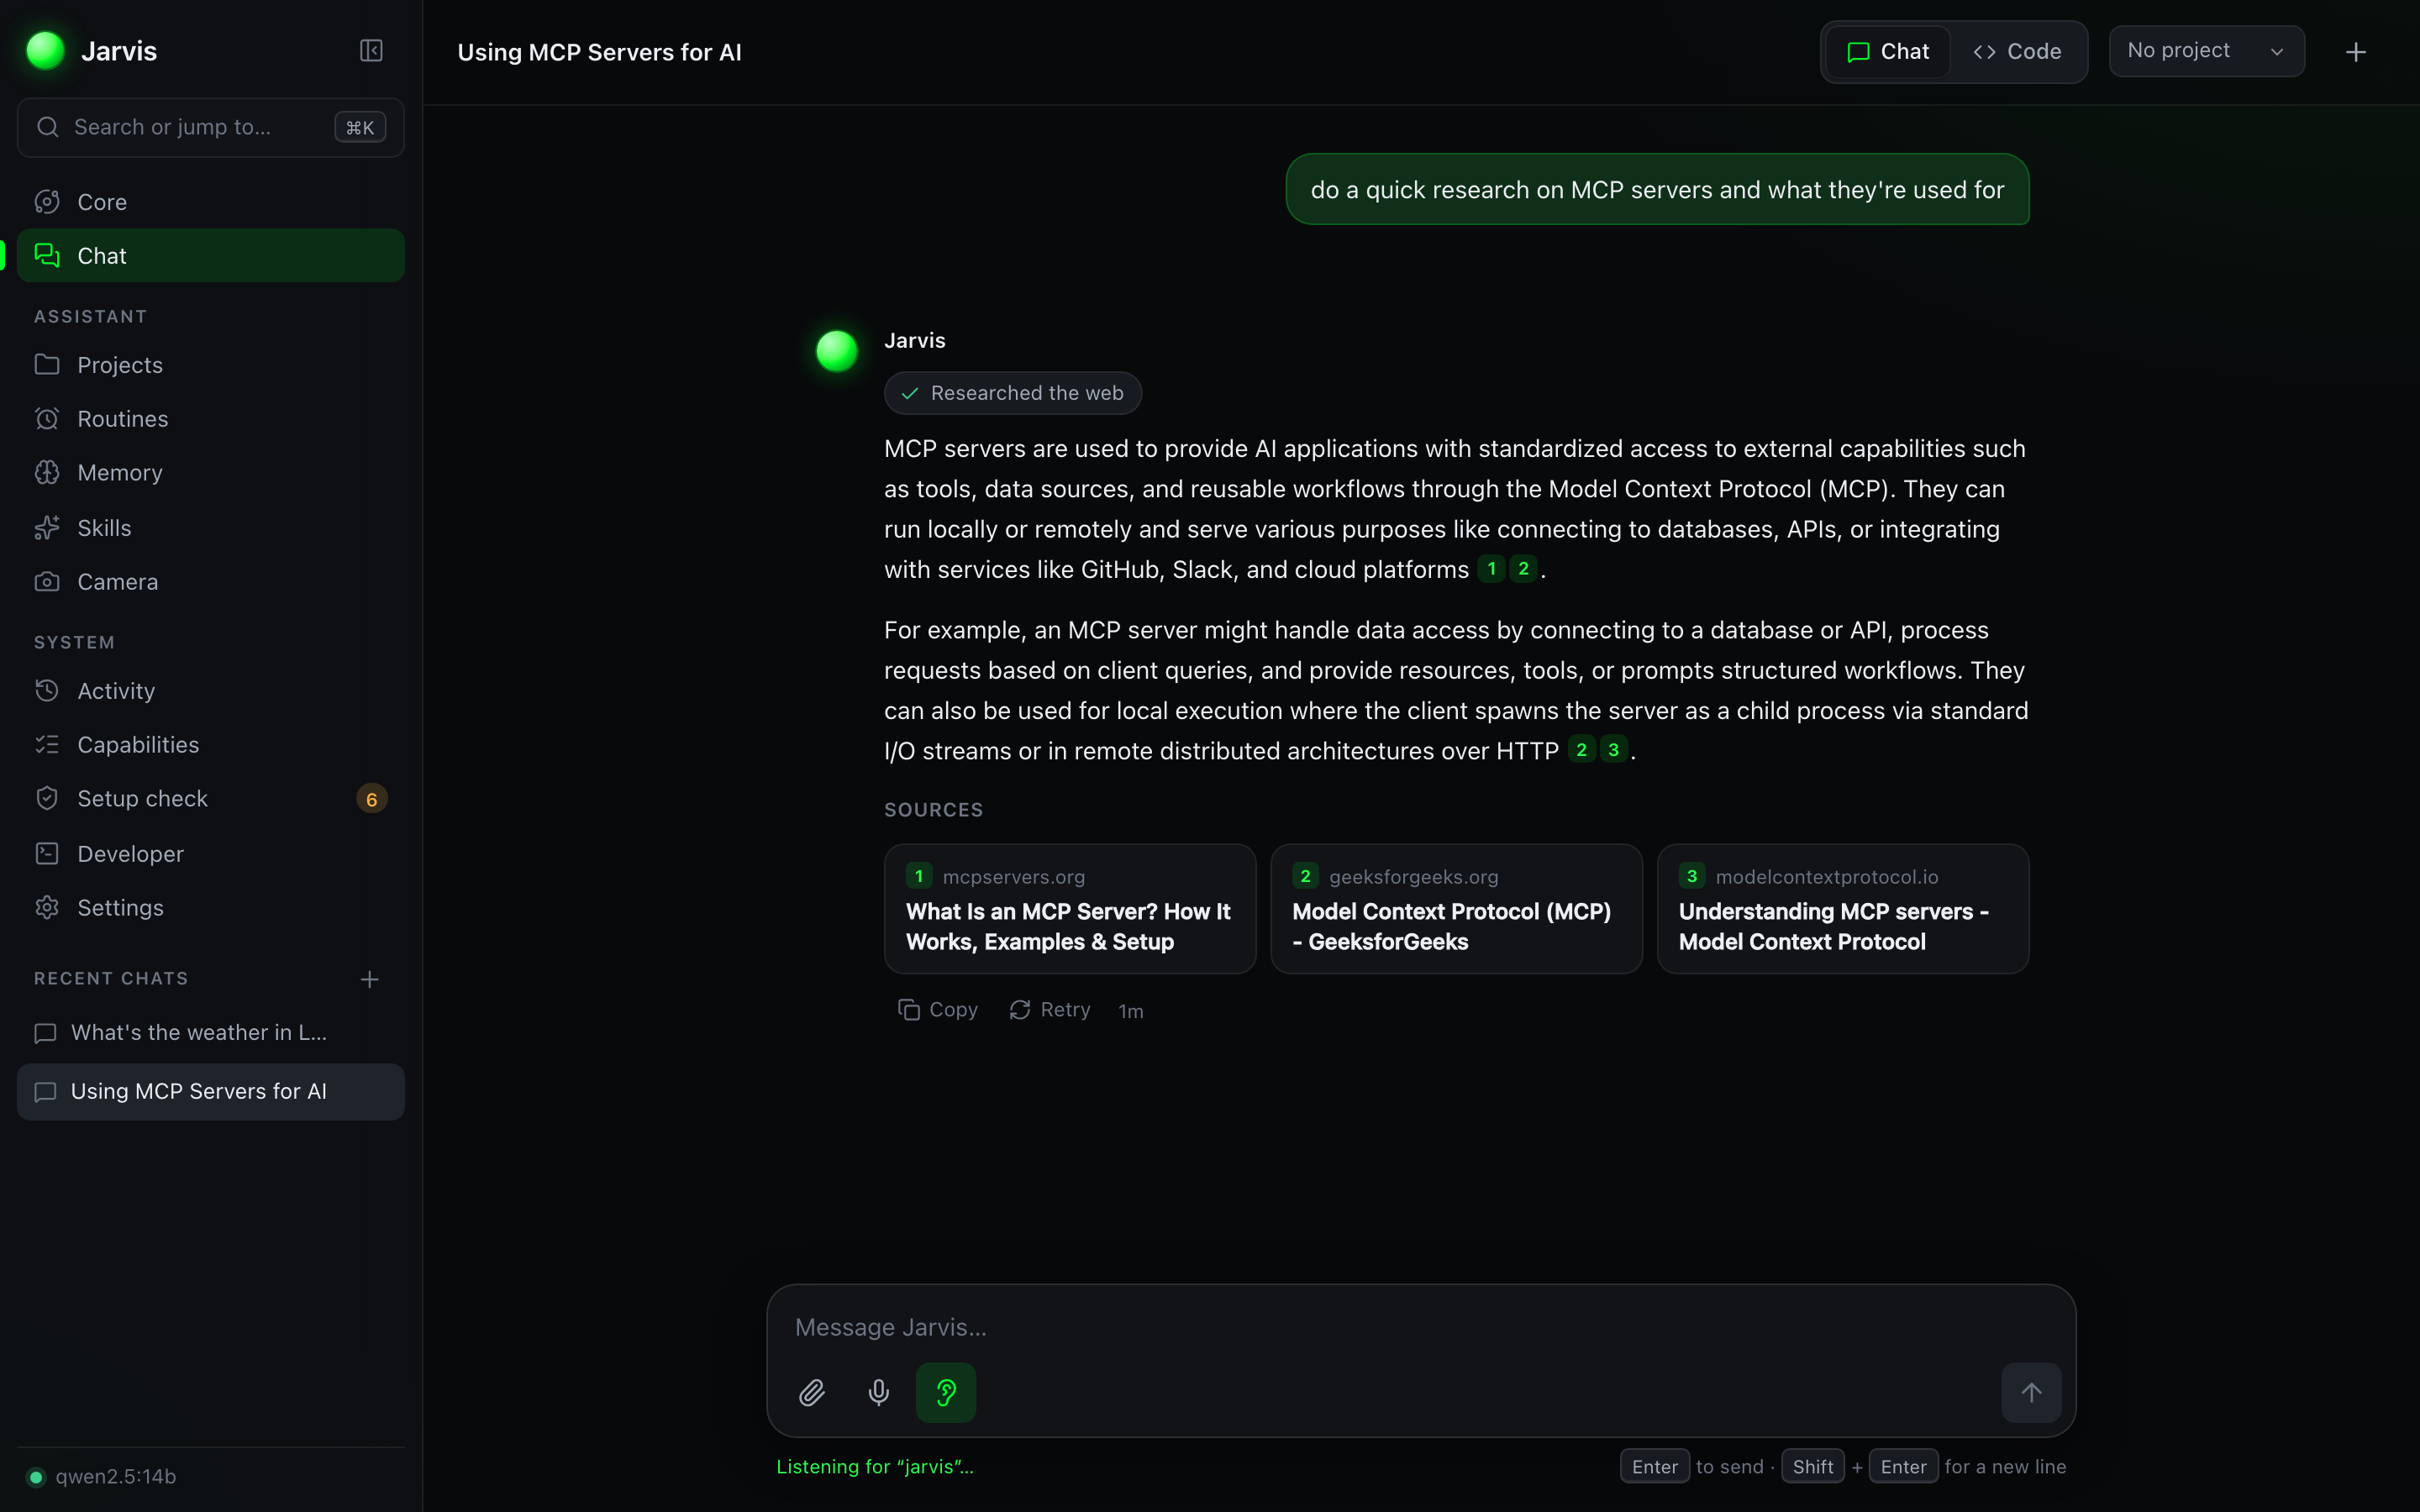The height and width of the screenshot is (1512, 2420).
Task: Click the microphone voice input icon
Action: [x=878, y=1392]
